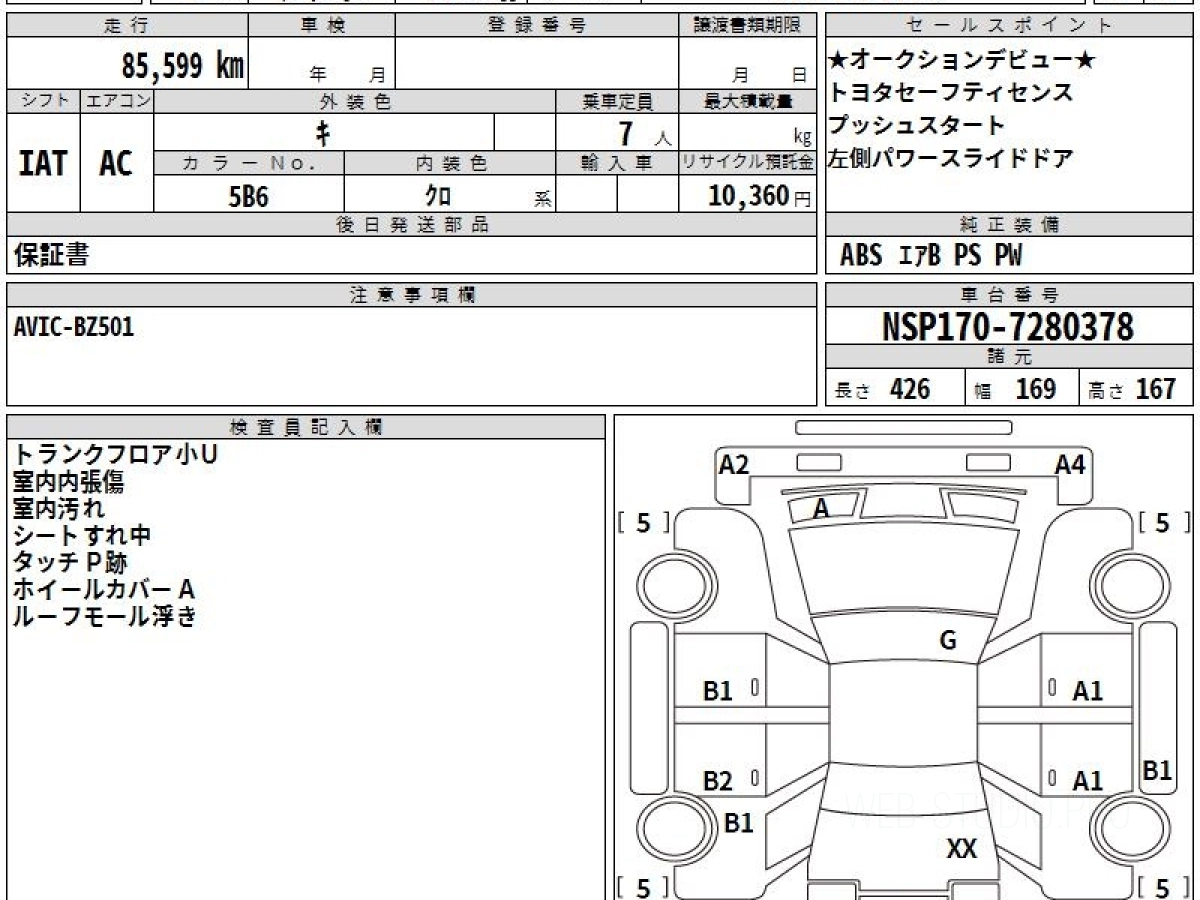The width and height of the screenshot is (1200, 900).
Task: Select color number 5B6
Action: 248,197
